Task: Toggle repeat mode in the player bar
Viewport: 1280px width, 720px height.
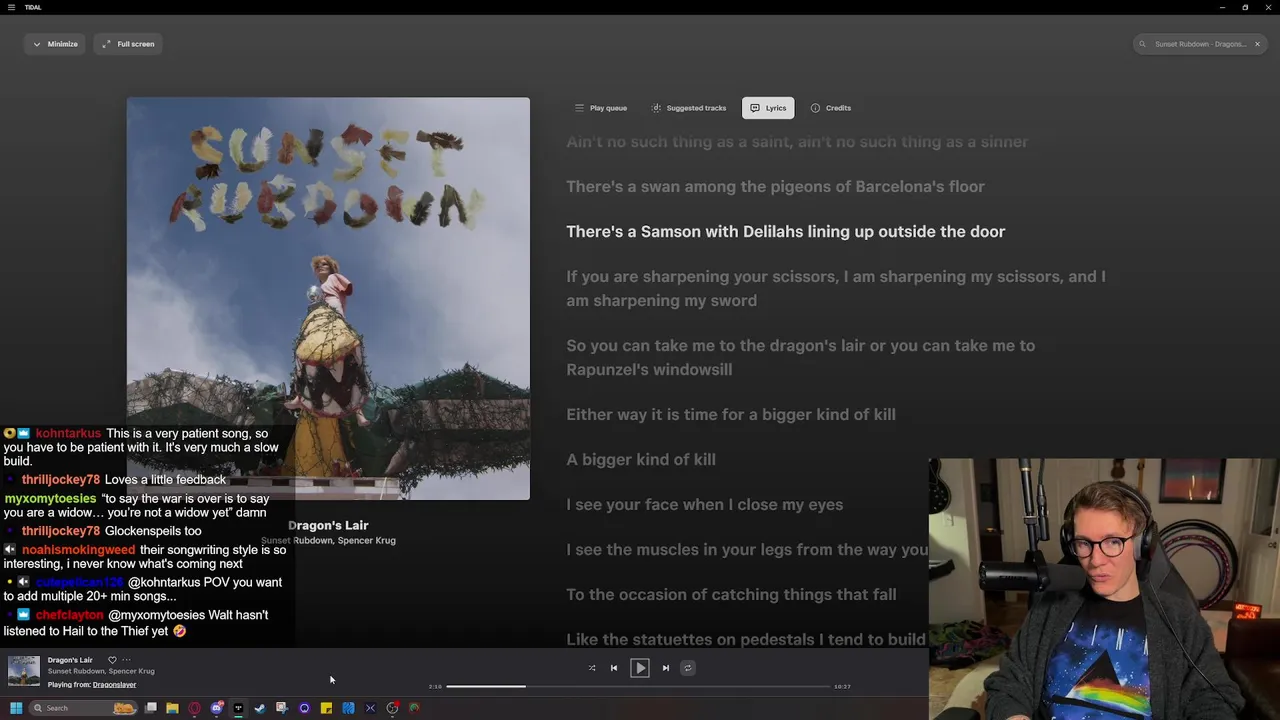Action: click(x=687, y=668)
